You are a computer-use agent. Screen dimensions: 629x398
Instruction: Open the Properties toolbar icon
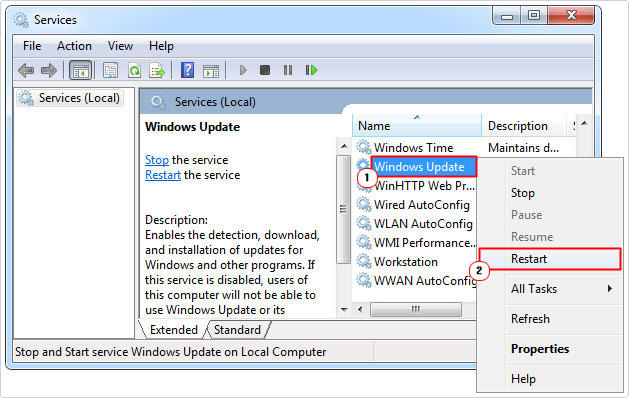(110, 71)
